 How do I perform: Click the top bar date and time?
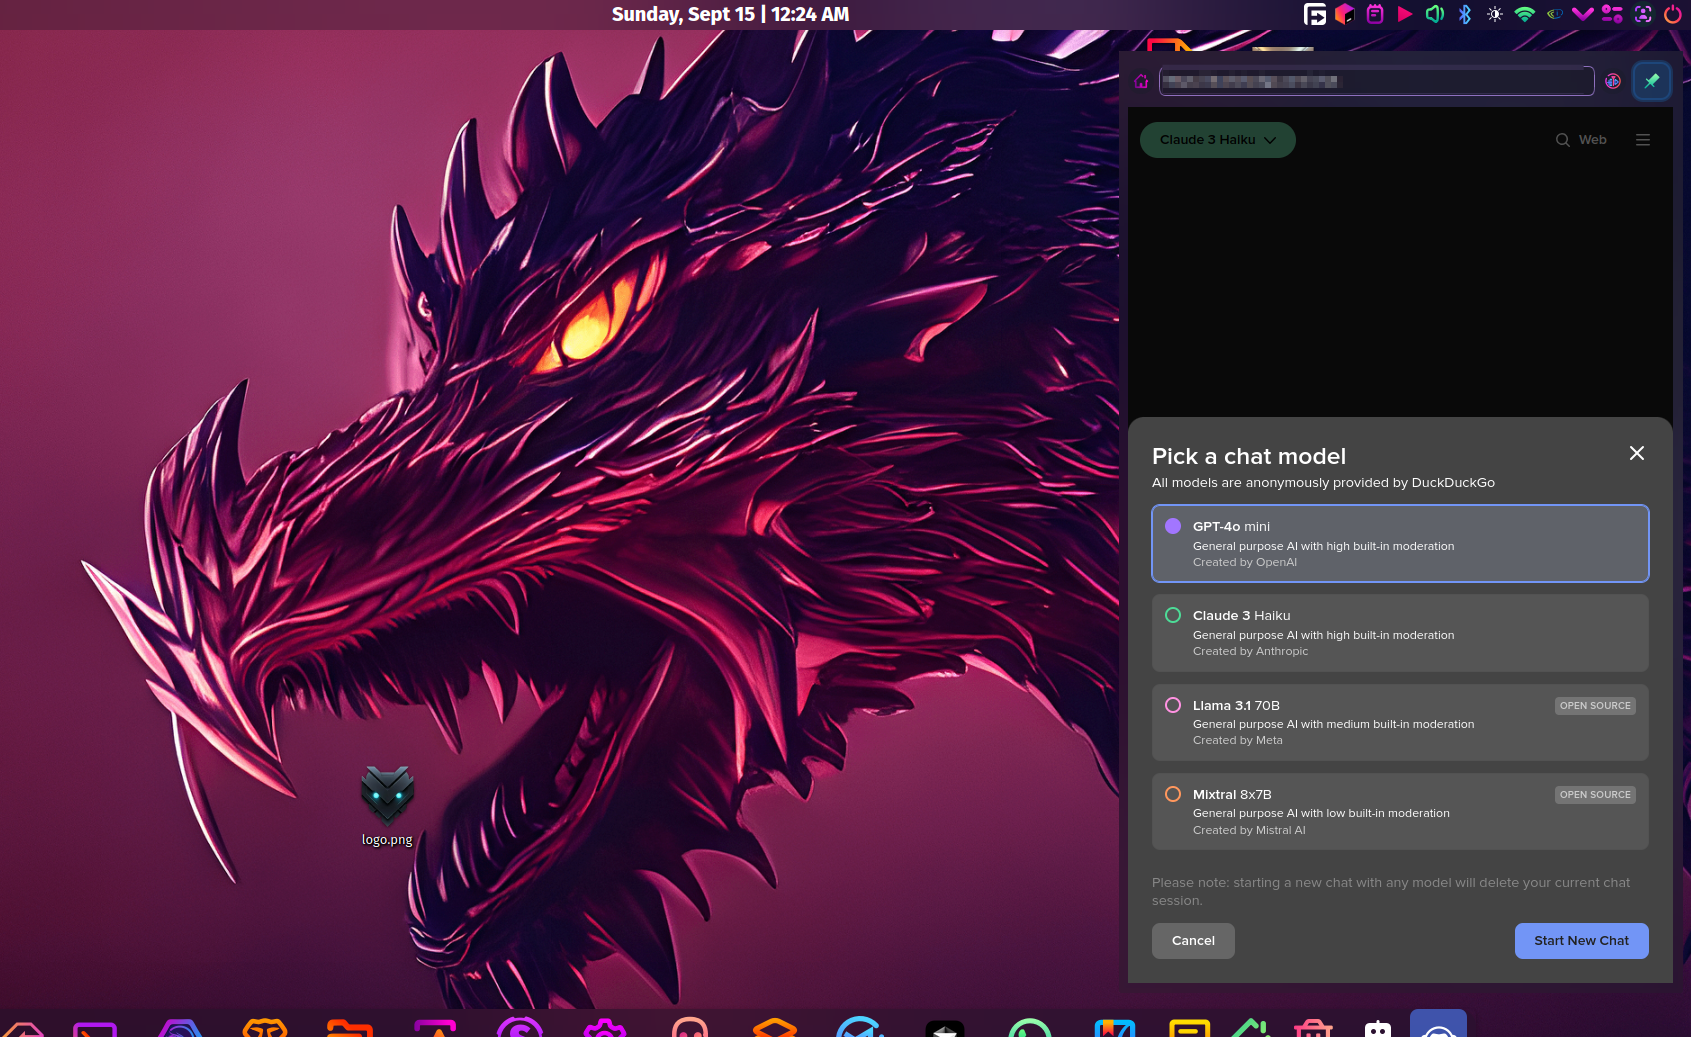pos(730,14)
